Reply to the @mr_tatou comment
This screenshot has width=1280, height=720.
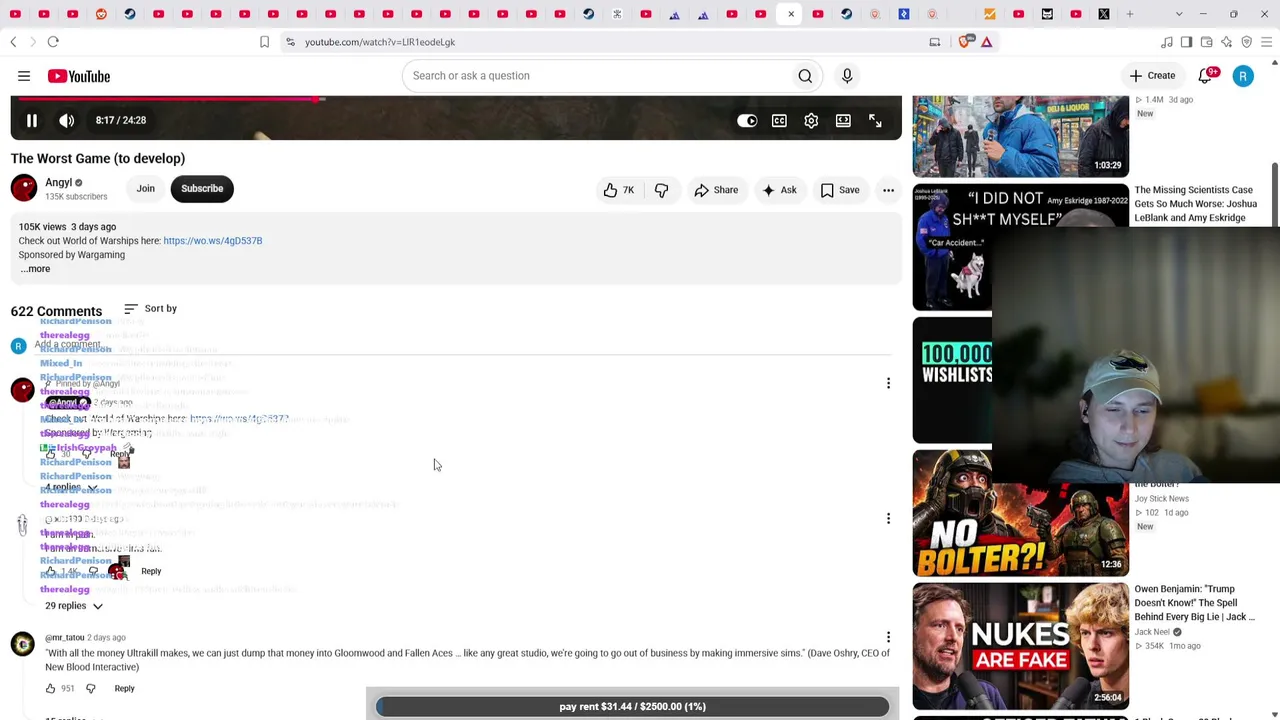point(124,688)
